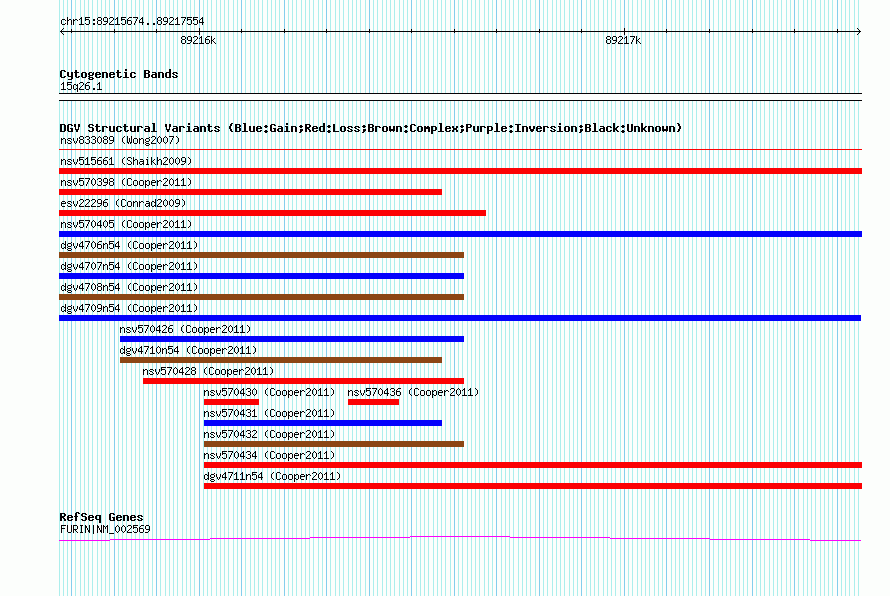890x596 pixels.
Task: Click the 89216k ruler tick label
Action: [x=198, y=40]
